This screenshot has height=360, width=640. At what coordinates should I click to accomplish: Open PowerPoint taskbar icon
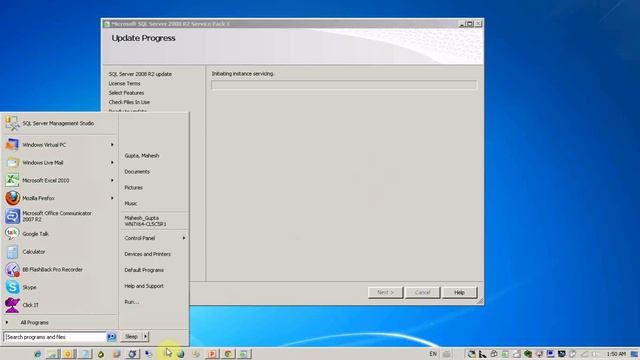[x=212, y=354]
